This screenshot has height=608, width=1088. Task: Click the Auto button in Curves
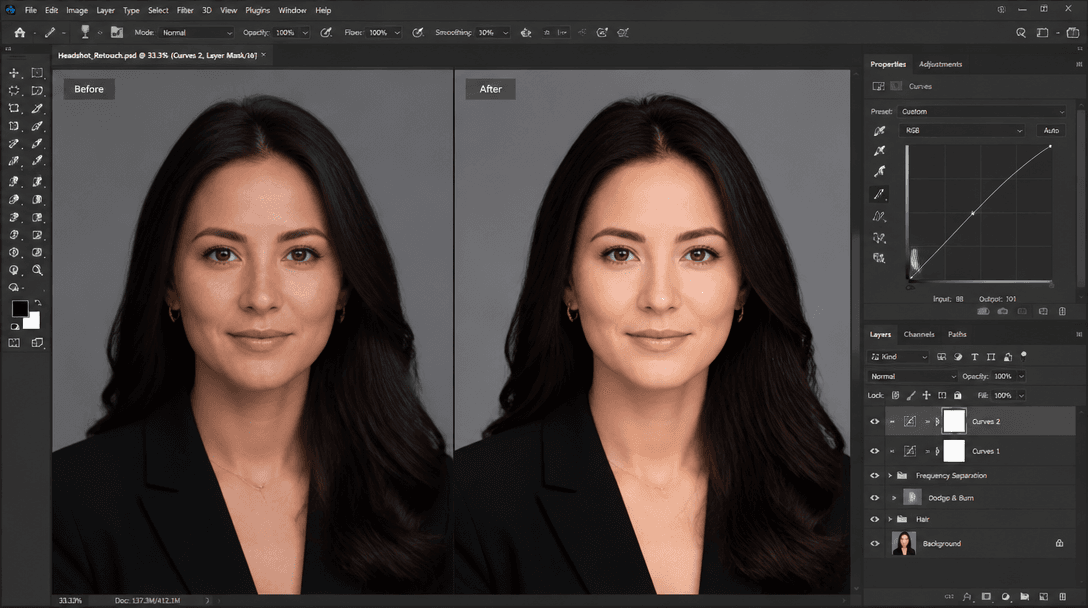(x=1051, y=130)
